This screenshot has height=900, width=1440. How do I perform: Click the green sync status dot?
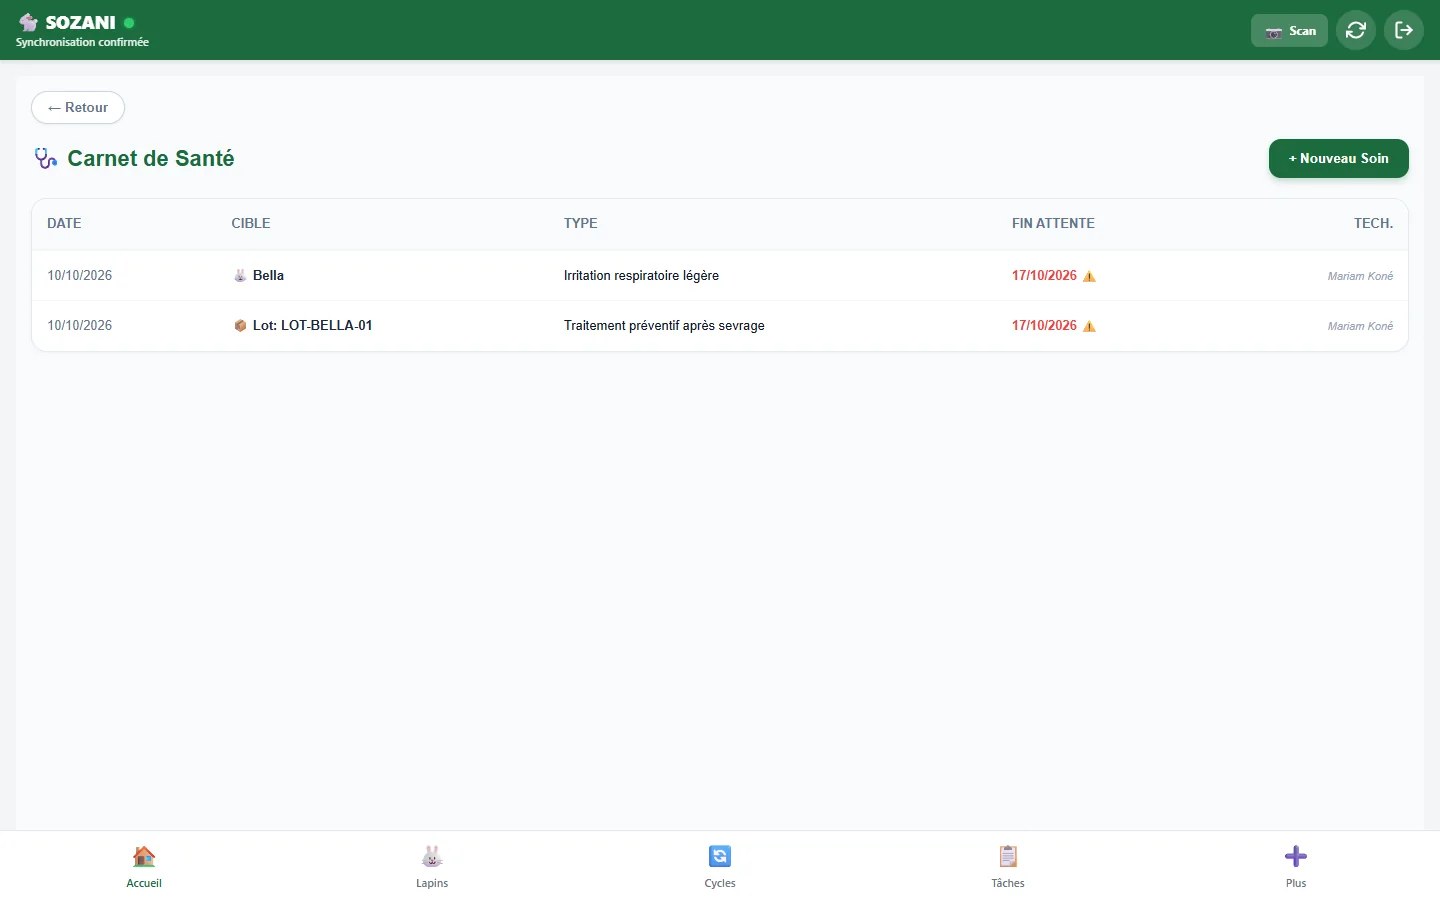[129, 22]
